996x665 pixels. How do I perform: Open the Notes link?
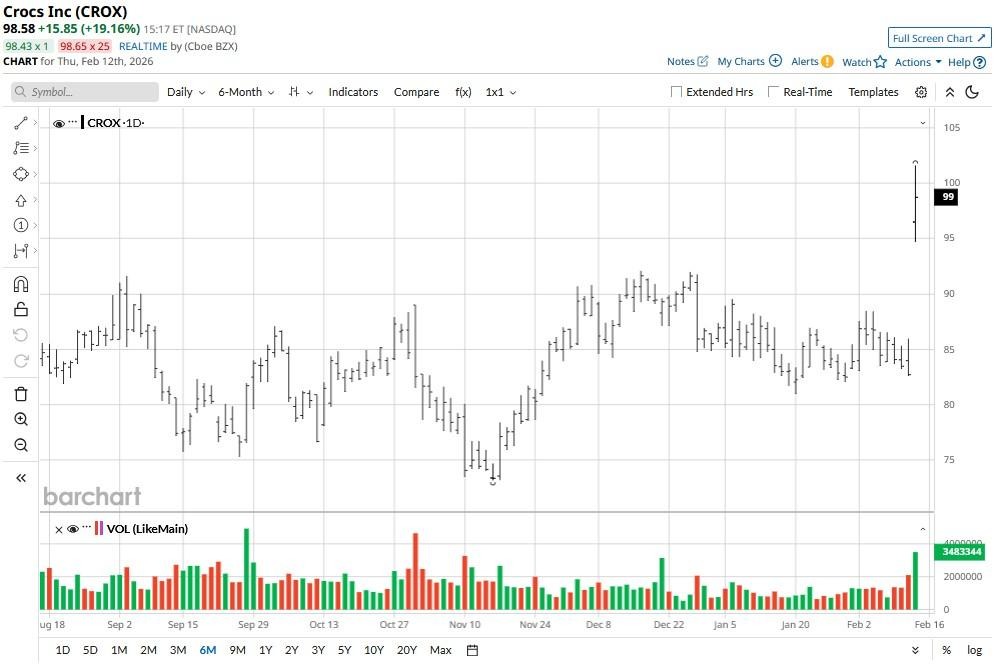pos(687,62)
